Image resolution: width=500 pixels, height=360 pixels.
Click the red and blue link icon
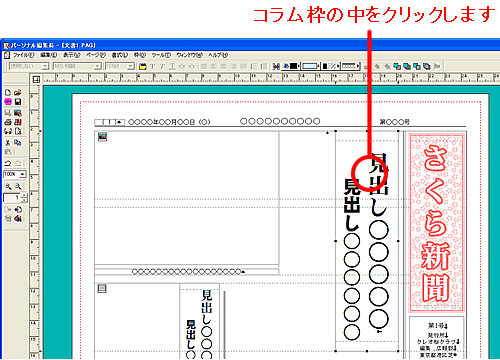click(x=276, y=66)
